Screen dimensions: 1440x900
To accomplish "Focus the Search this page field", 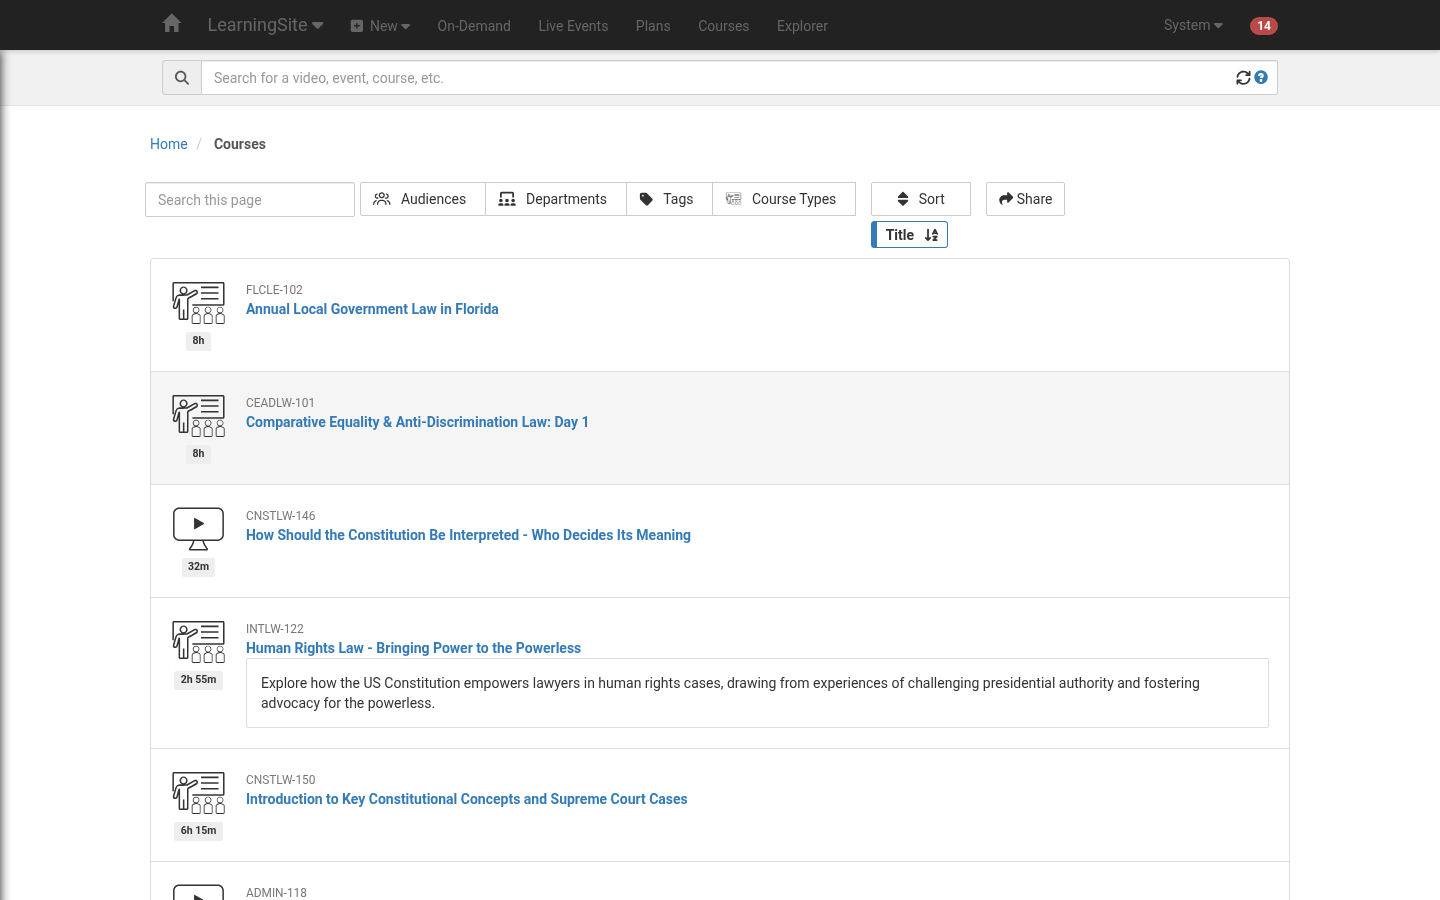I will pyautogui.click(x=250, y=200).
